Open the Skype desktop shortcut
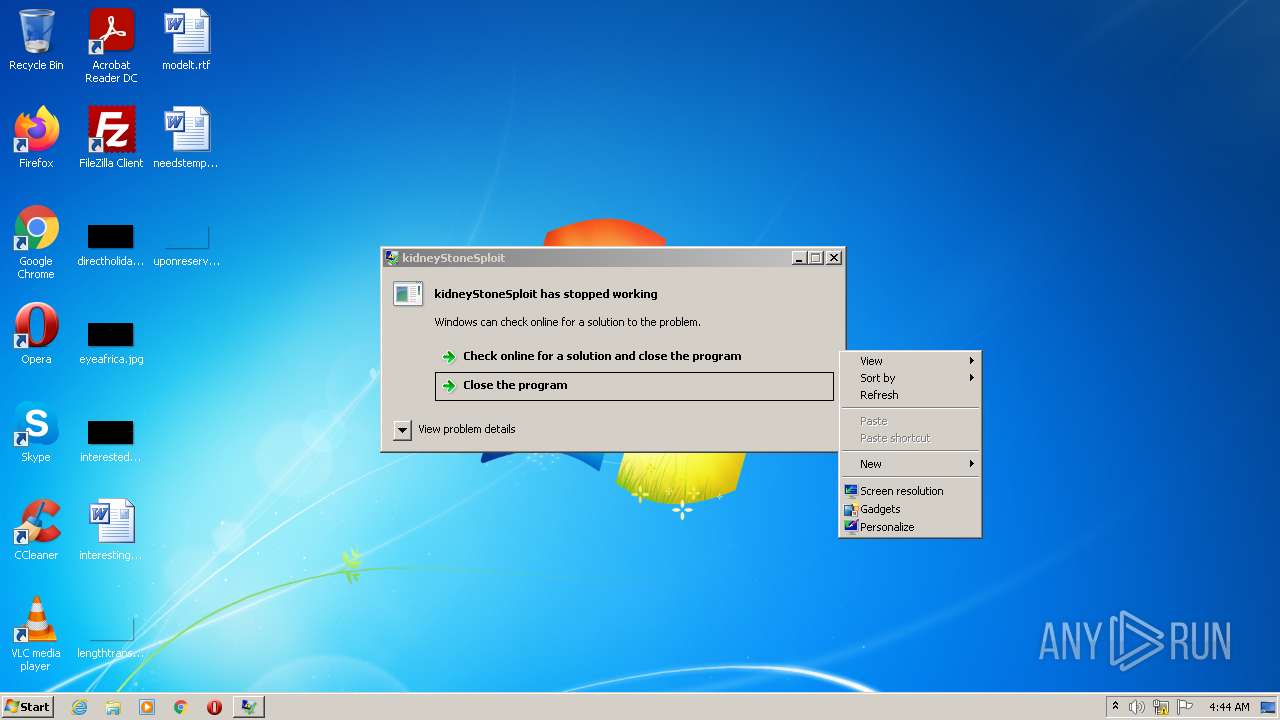1280x720 pixels. (36, 432)
